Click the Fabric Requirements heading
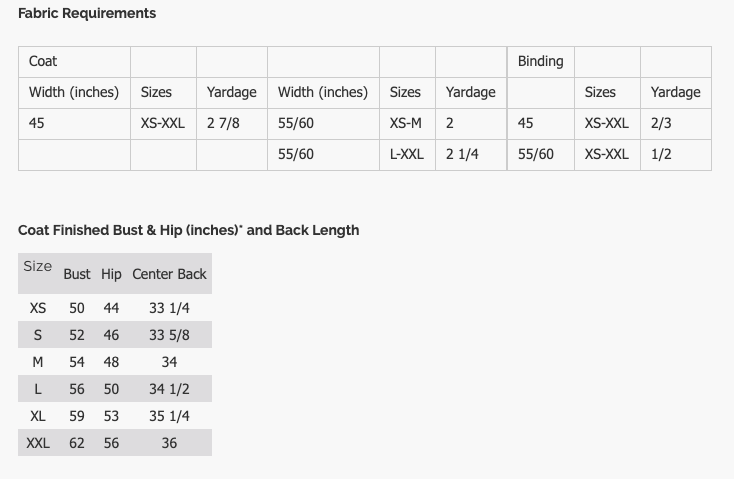The image size is (734, 479). pos(87,13)
